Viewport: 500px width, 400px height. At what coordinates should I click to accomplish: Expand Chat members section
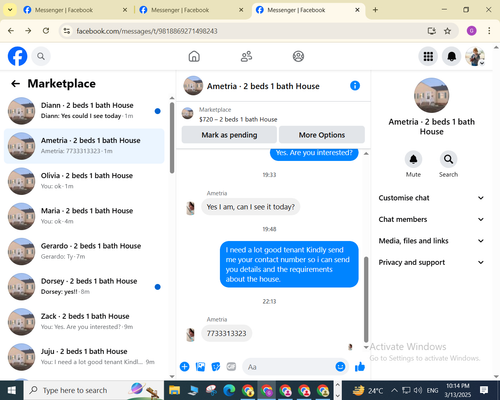point(431,219)
